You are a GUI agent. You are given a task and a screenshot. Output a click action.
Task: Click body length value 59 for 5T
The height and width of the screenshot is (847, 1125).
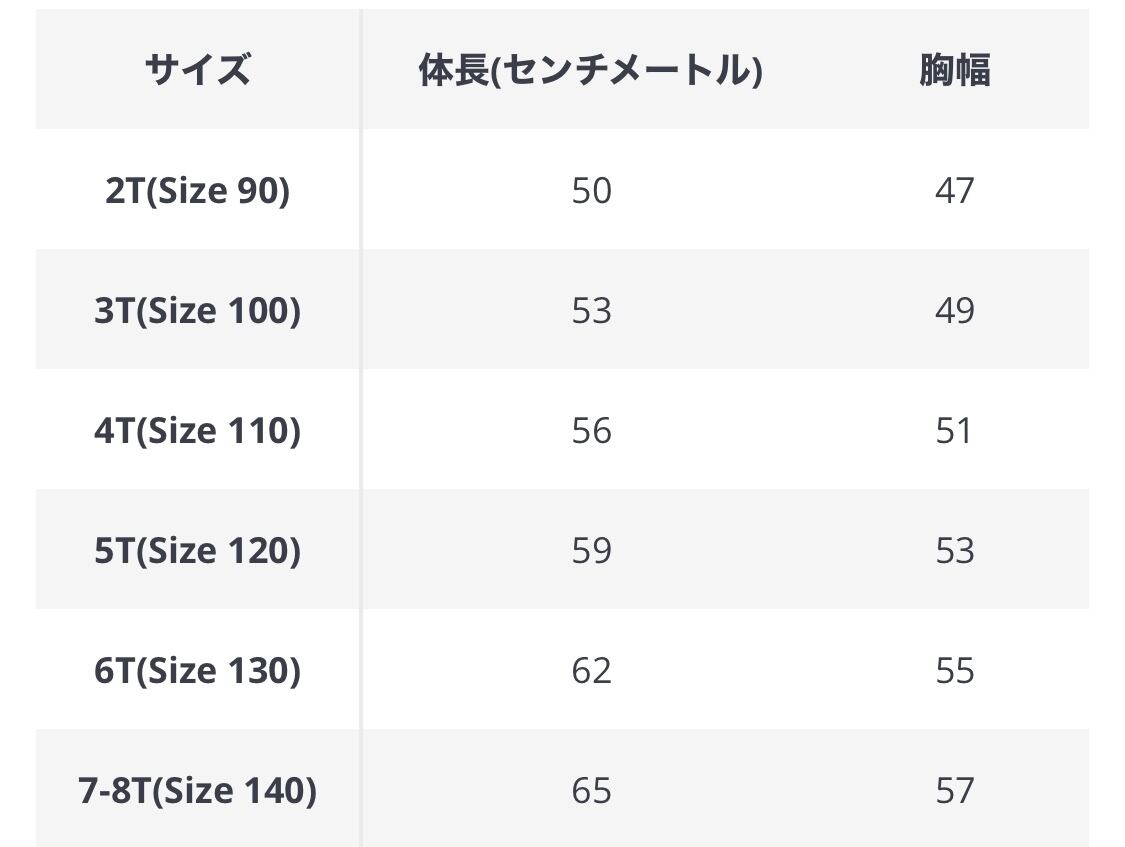(591, 550)
